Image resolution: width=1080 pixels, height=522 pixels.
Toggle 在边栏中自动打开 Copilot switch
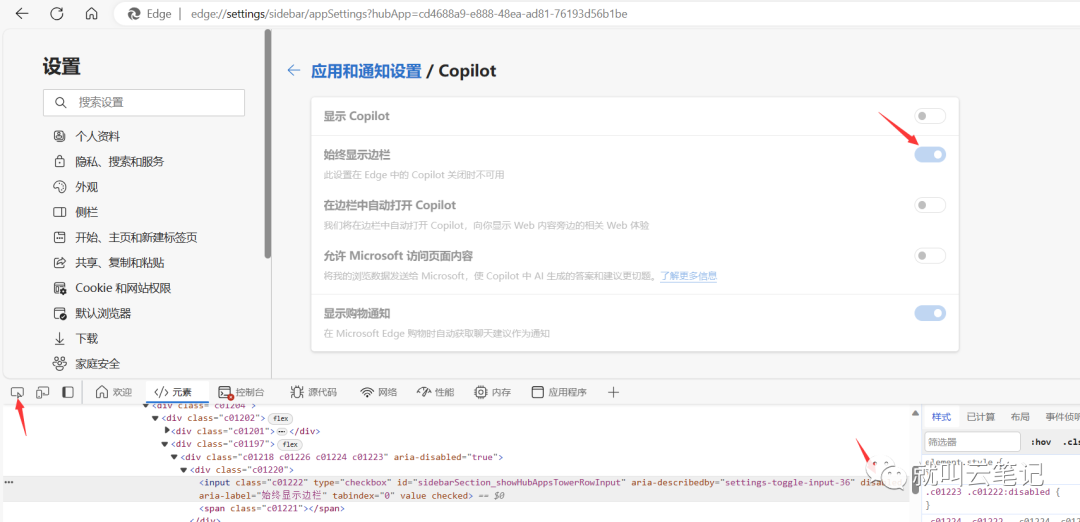[930, 205]
